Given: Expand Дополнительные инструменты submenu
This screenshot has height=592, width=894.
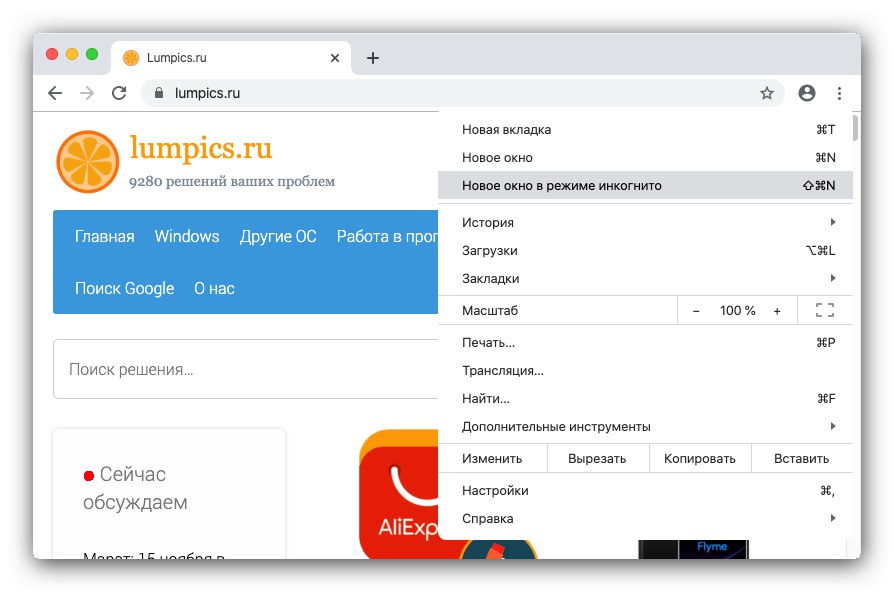Looking at the screenshot, I should tap(834, 426).
